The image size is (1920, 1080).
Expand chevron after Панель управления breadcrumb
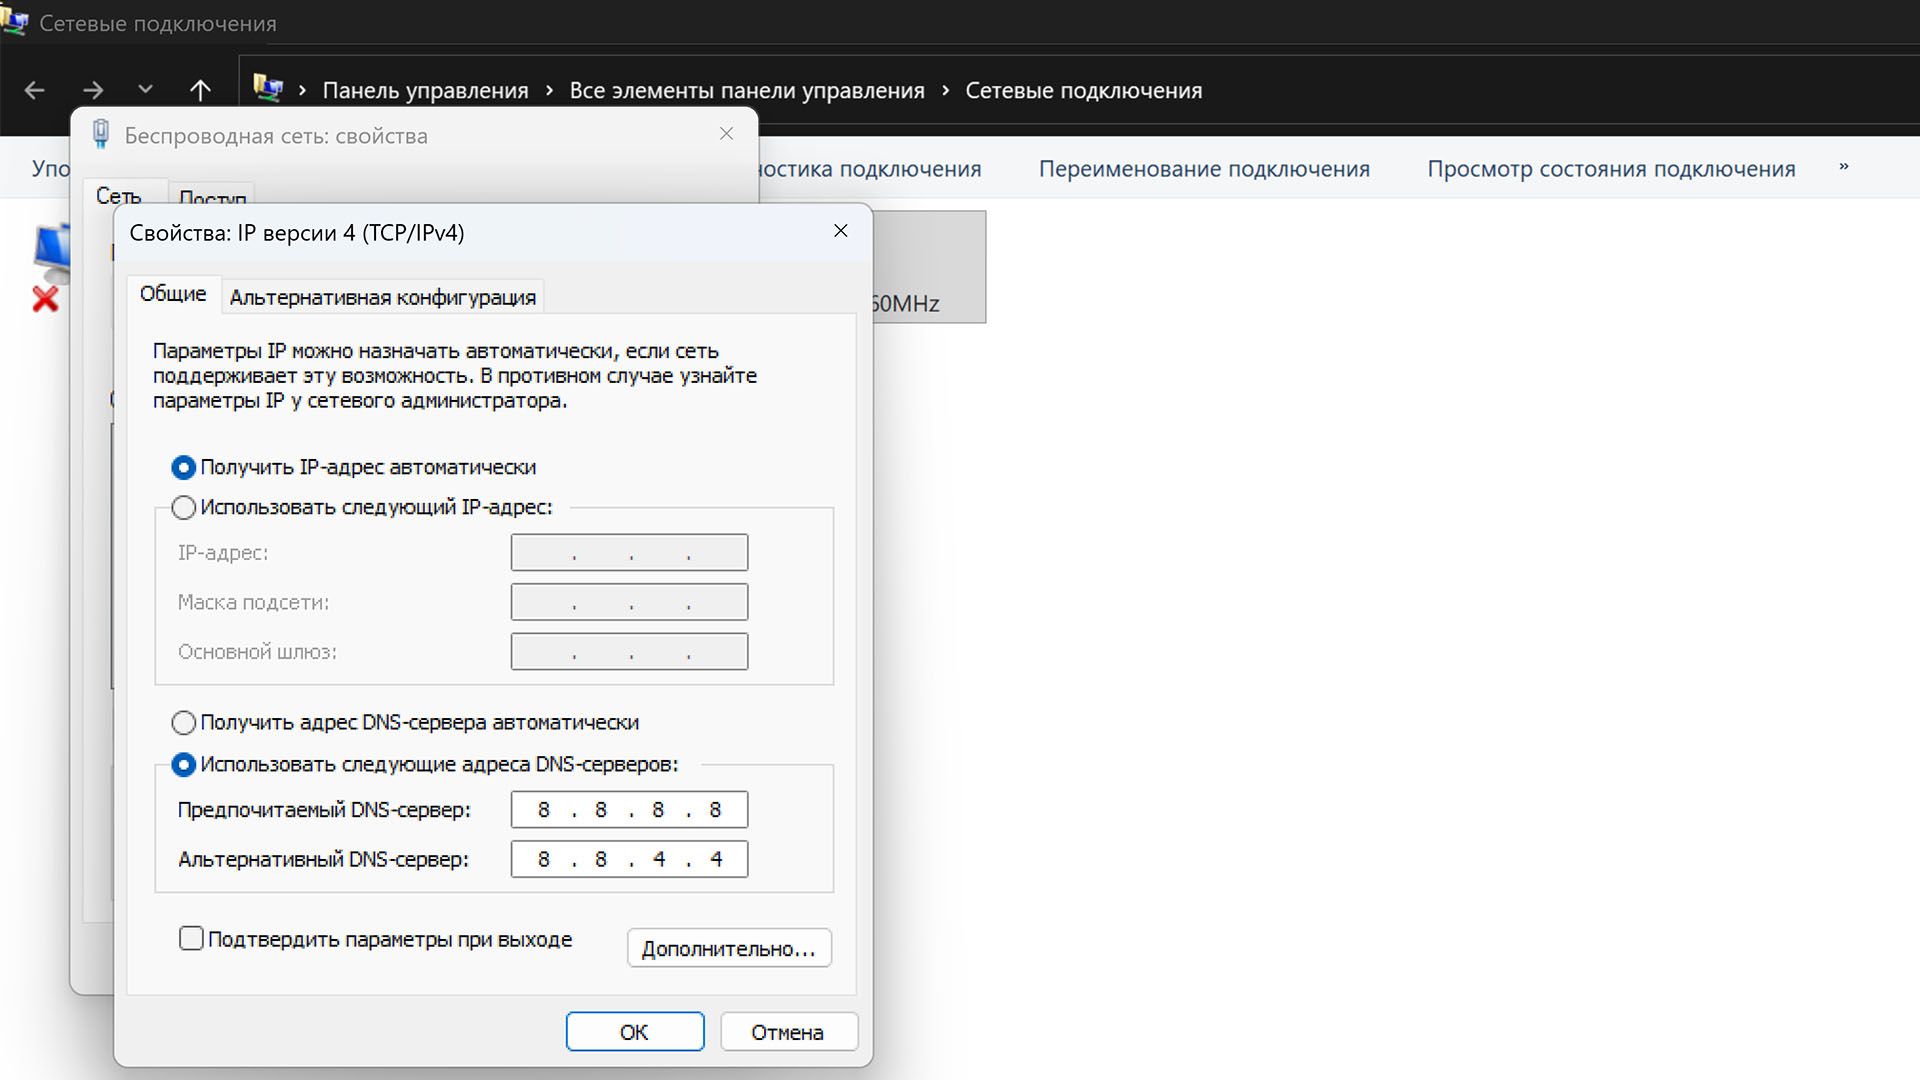[549, 91]
